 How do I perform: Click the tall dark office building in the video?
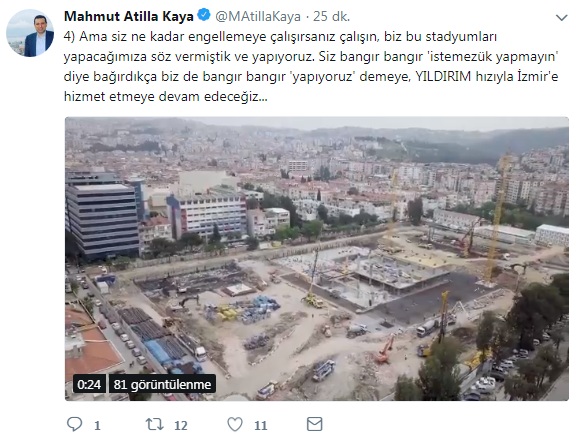(103, 219)
